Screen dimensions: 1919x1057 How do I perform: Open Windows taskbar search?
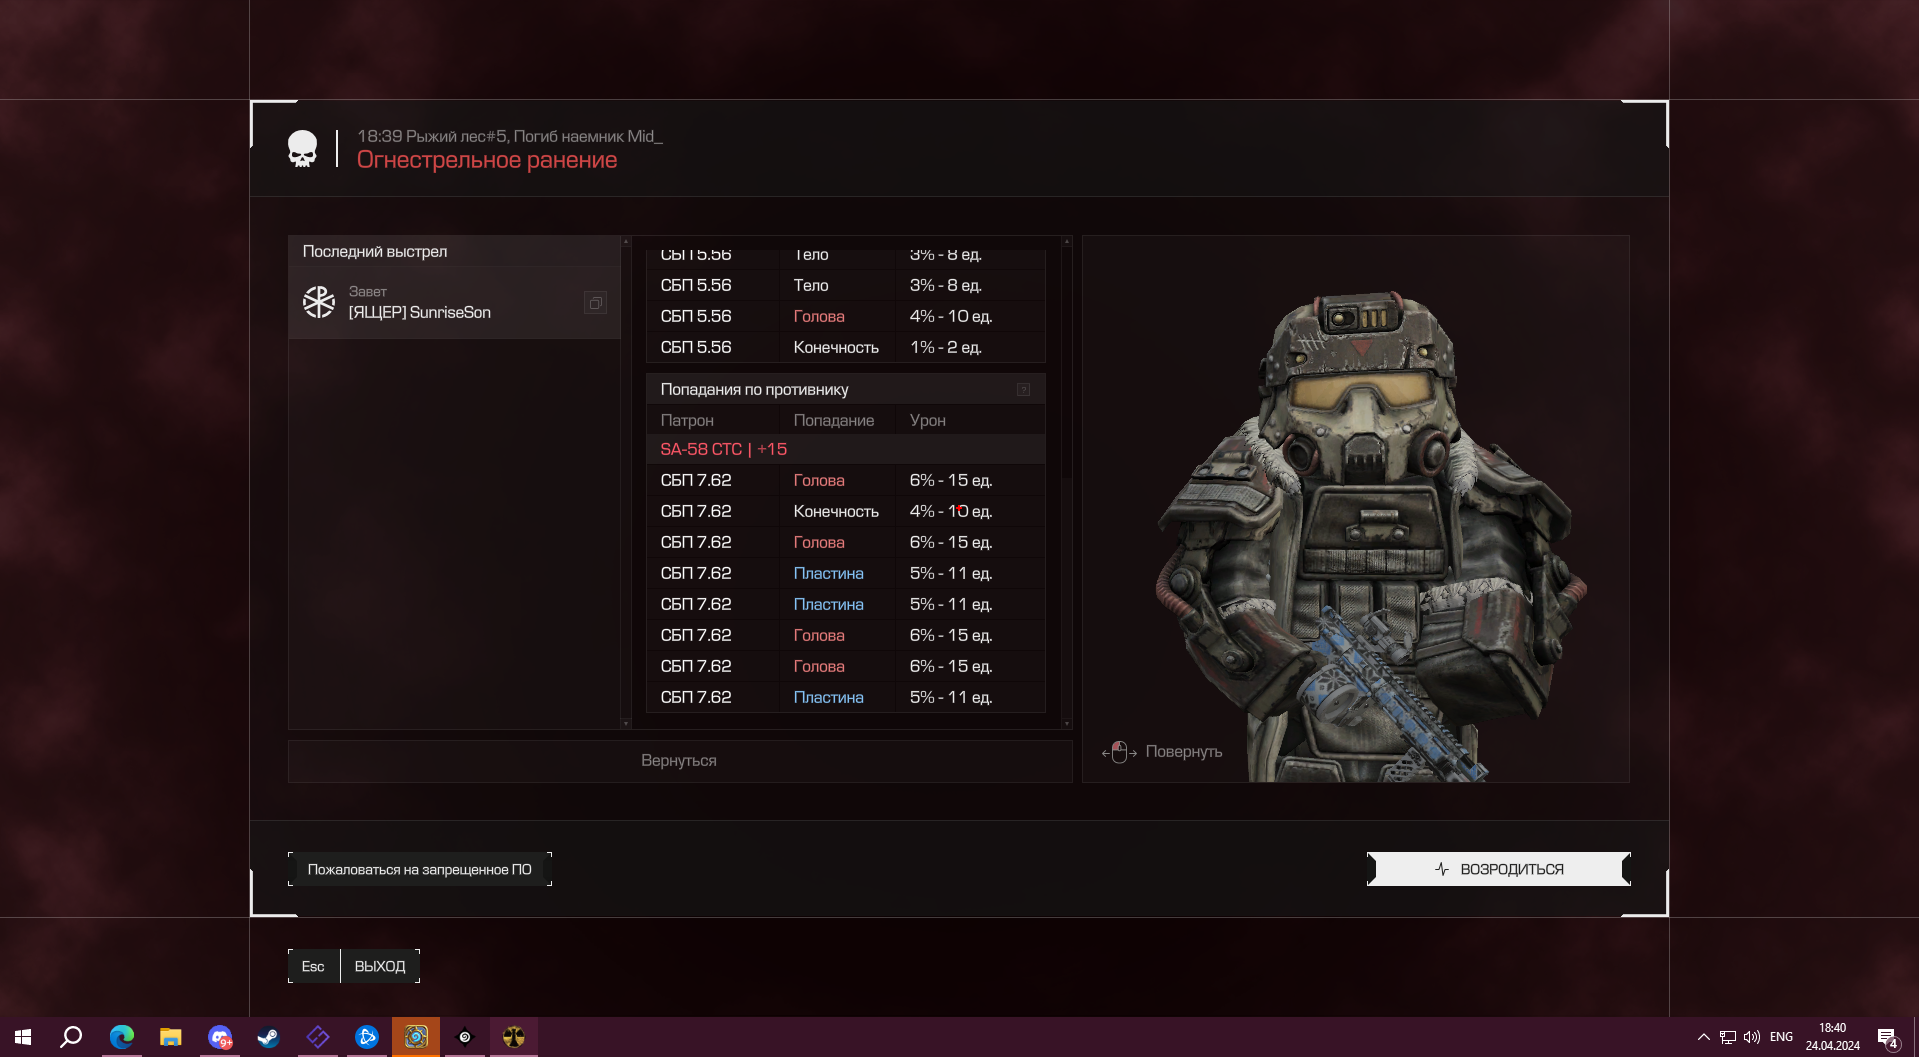pyautogui.click(x=71, y=1037)
